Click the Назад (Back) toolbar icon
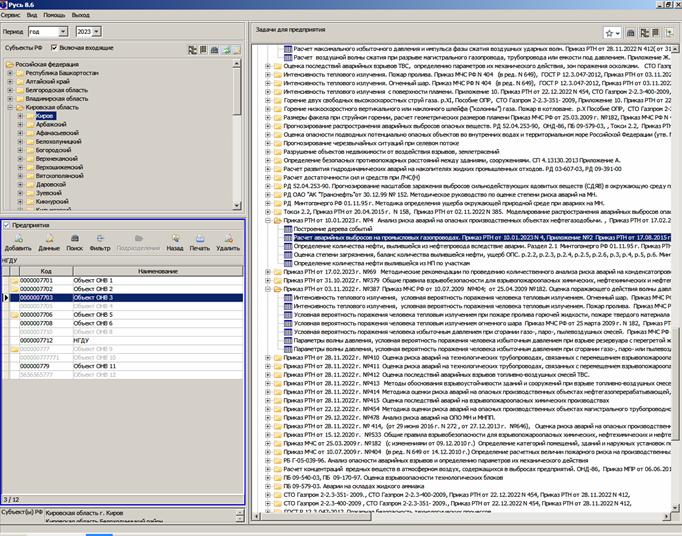 pos(174,242)
